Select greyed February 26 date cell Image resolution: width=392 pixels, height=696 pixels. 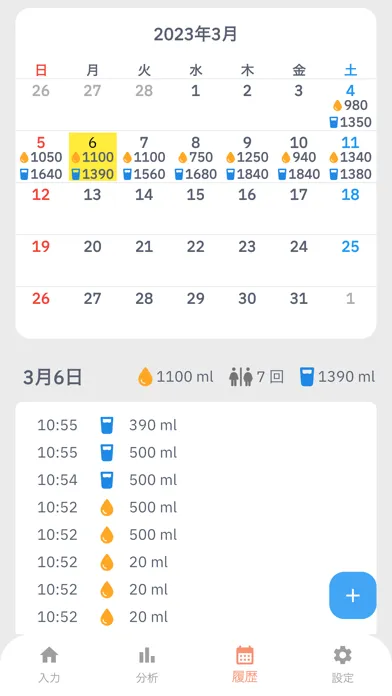click(x=41, y=105)
